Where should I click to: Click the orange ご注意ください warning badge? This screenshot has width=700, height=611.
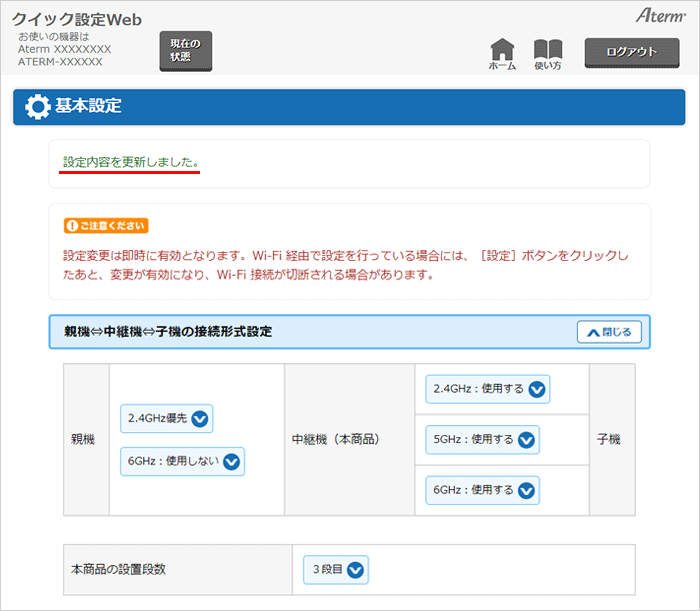[x=105, y=226]
